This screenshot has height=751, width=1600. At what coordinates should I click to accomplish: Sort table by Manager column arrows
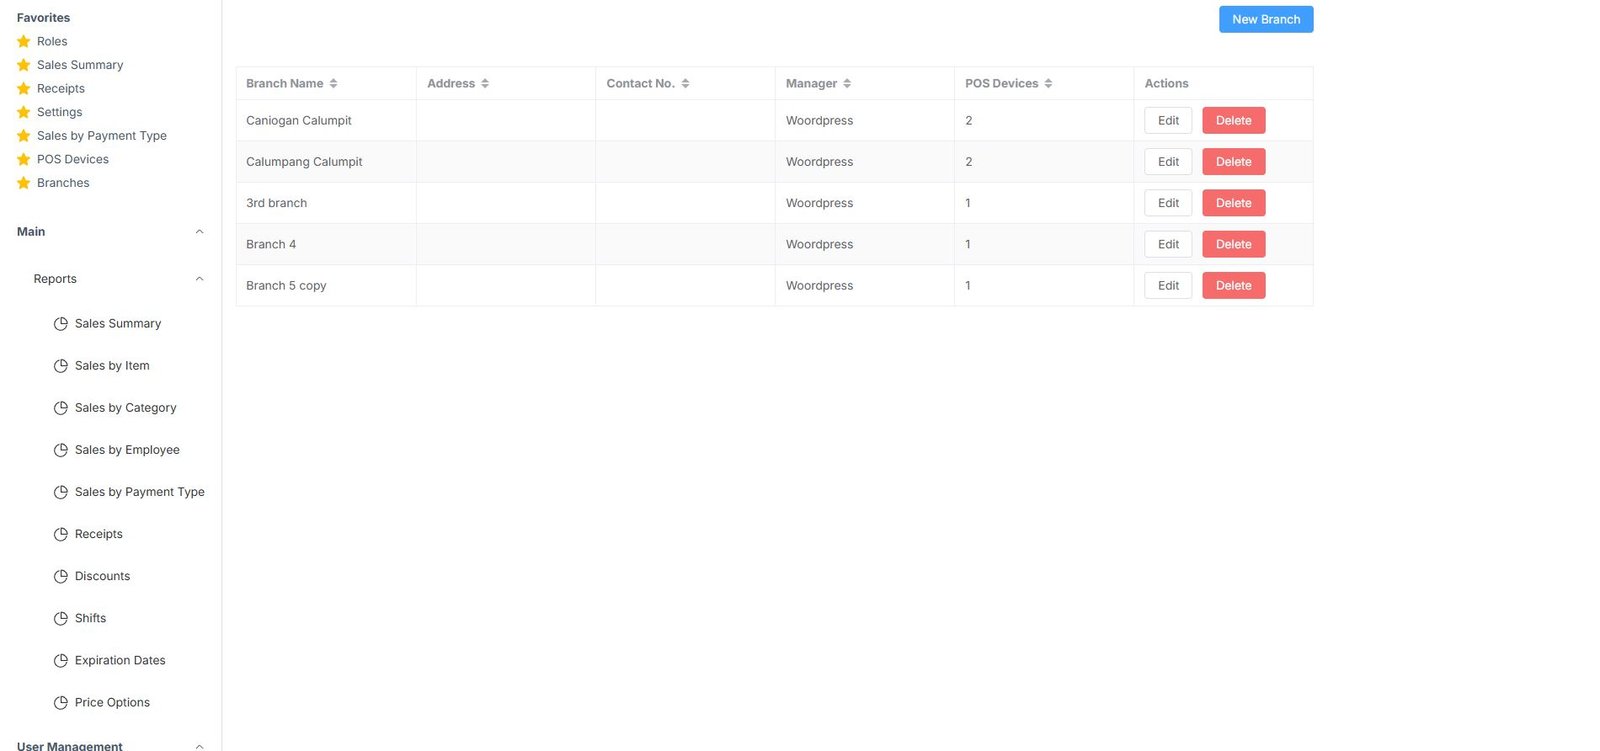coord(847,83)
